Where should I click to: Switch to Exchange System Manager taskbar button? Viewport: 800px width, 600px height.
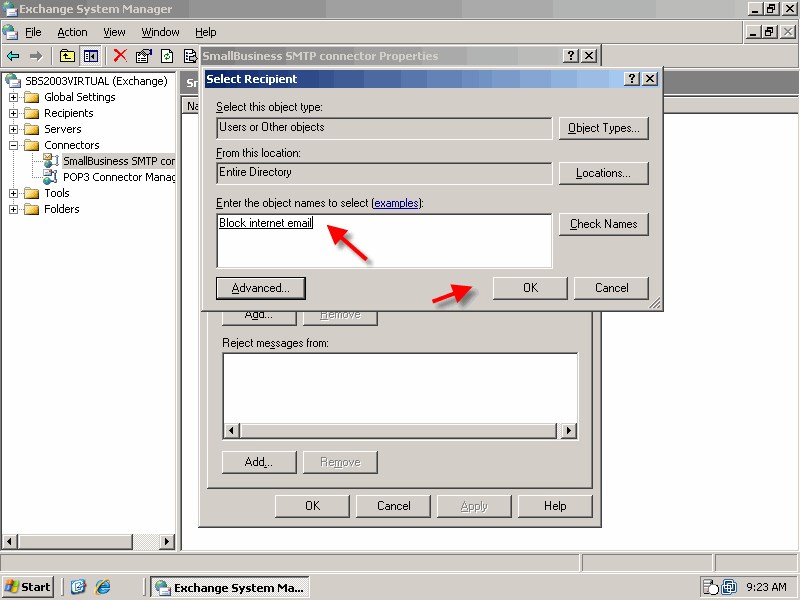pyautogui.click(x=230, y=587)
